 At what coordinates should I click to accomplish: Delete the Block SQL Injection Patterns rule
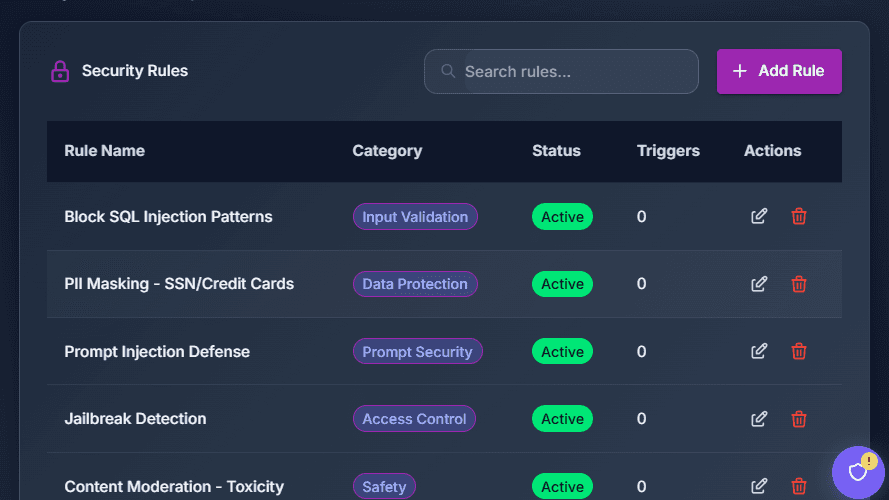[799, 216]
